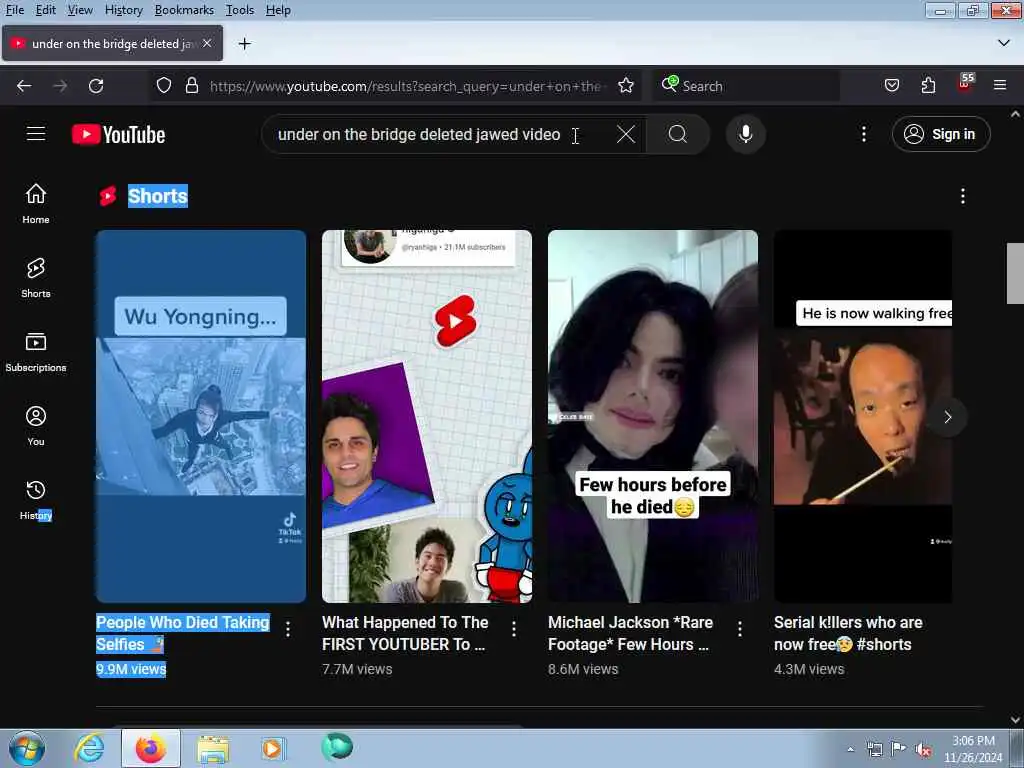Close the YouTube search results tab
1024x768 pixels.
tap(207, 43)
